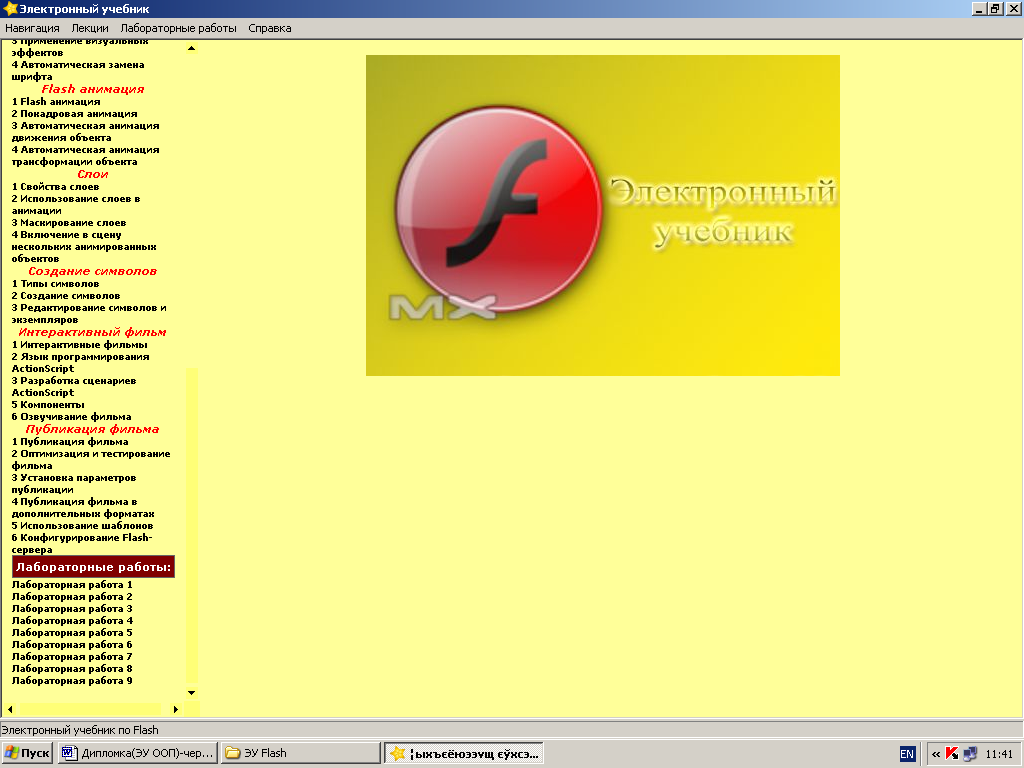Image resolution: width=1024 pixels, height=768 pixels.
Task: Click sidebar horizontal scroll right arrow
Action: pos(176,709)
